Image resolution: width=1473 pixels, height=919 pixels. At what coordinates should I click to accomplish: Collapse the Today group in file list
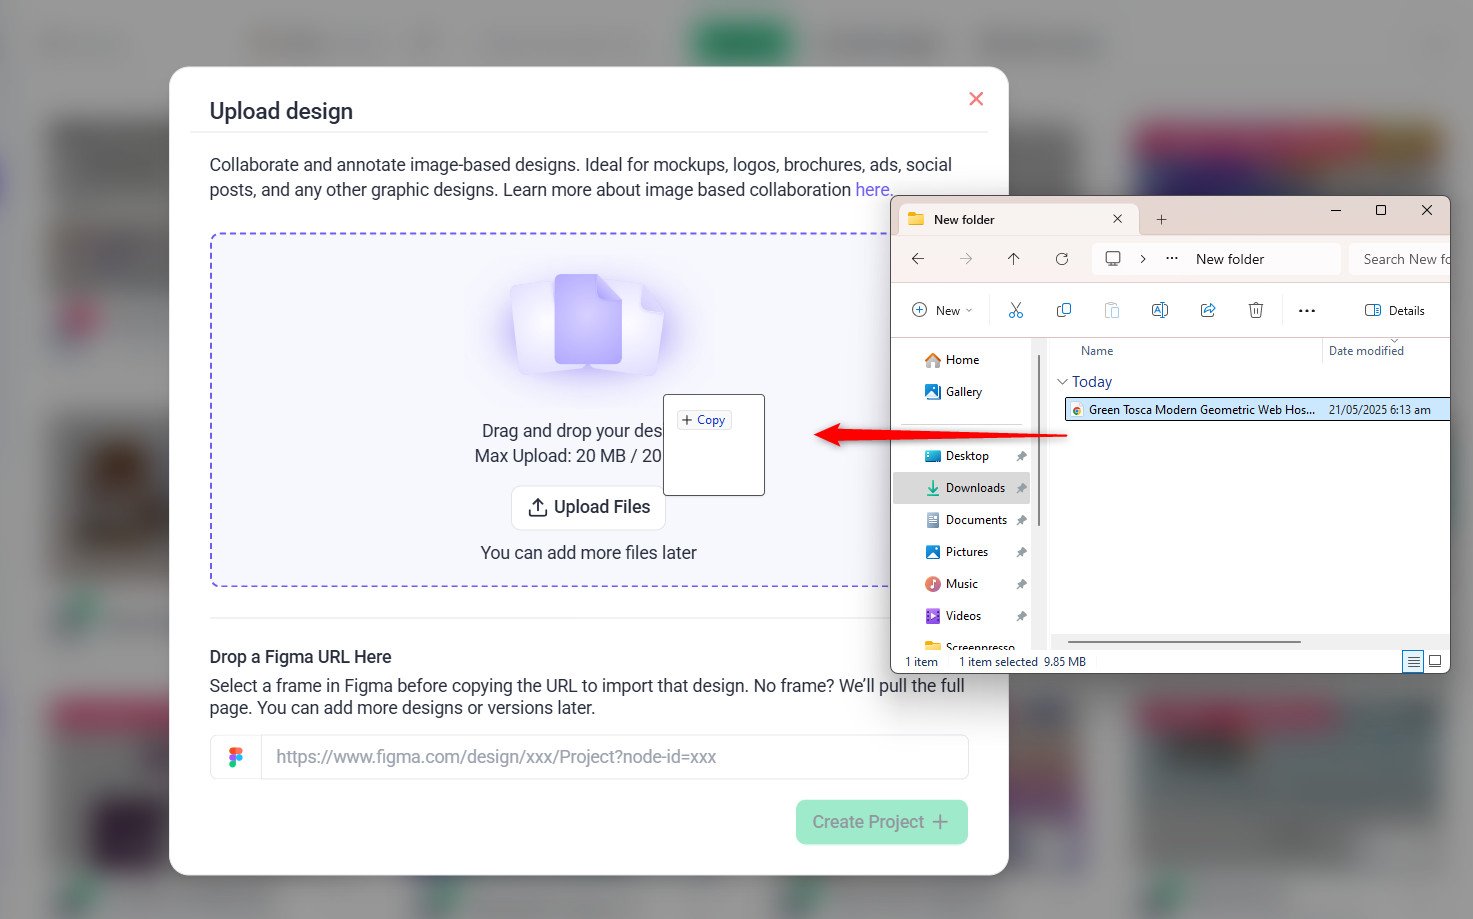[1062, 382]
